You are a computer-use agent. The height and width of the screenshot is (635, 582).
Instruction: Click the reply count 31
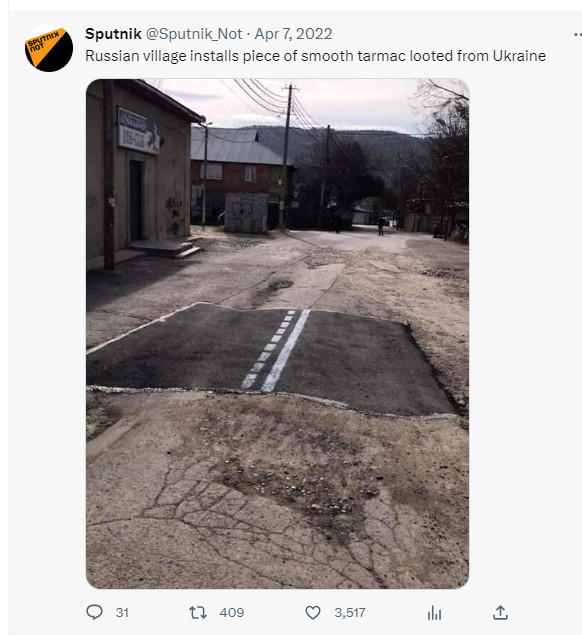(x=122, y=612)
